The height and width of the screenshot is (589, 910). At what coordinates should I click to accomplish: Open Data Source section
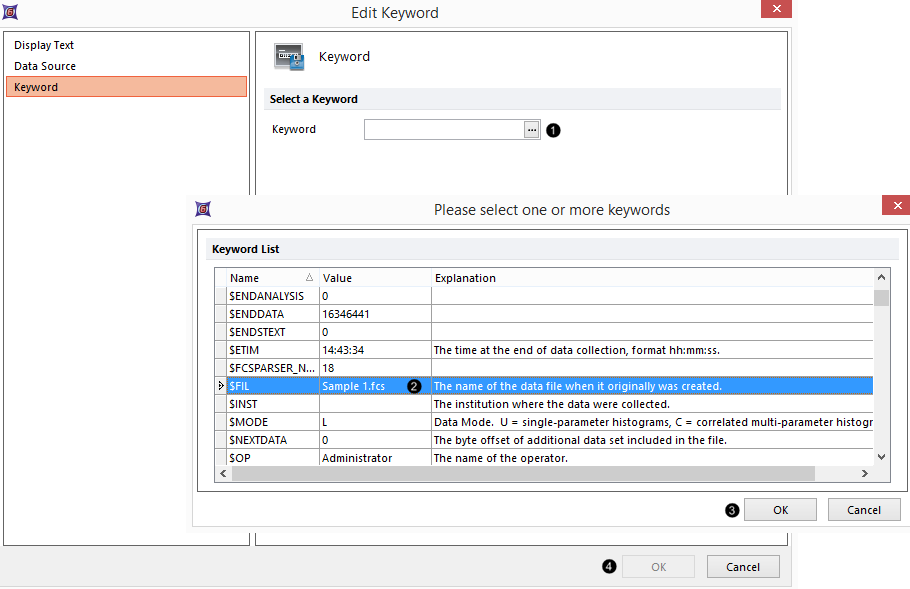pyautogui.click(x=45, y=66)
